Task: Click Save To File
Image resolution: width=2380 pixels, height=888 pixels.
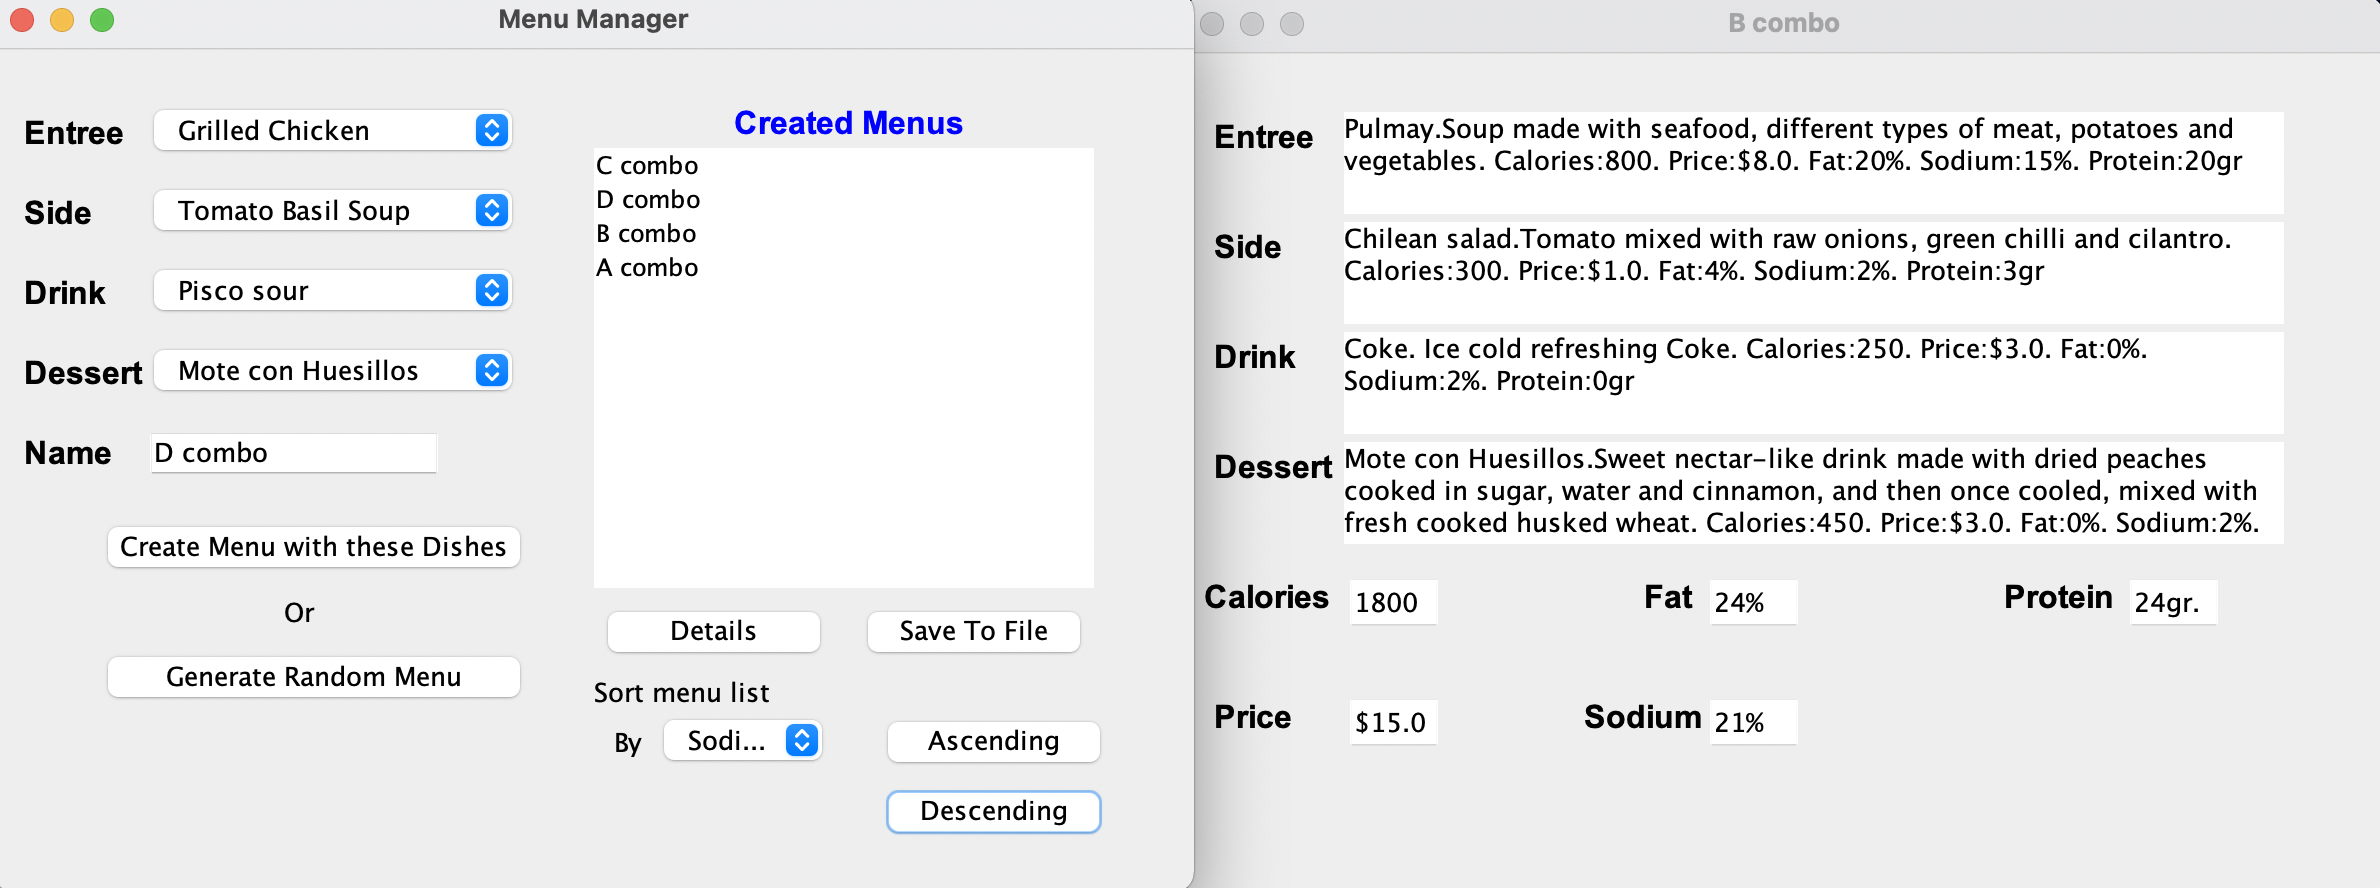Action: (973, 631)
